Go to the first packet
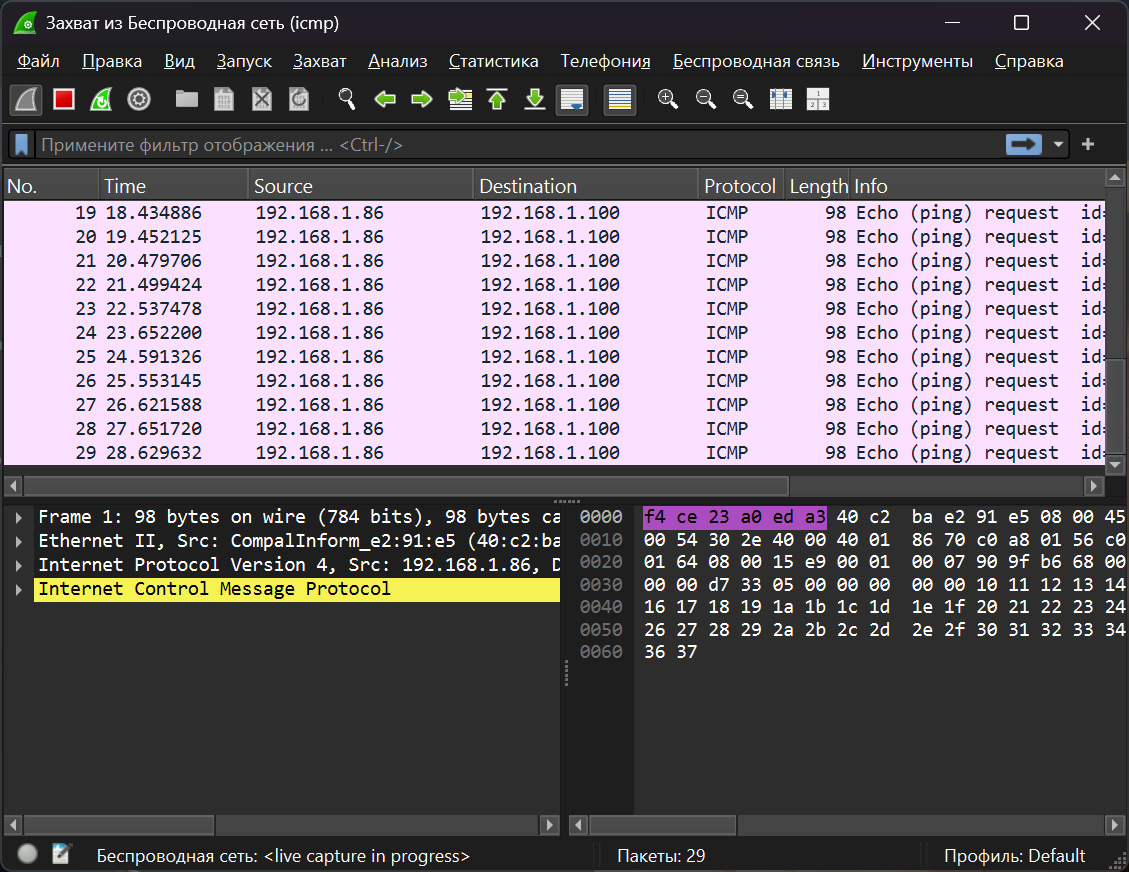Screen dimensions: 1129x872 tap(497, 99)
